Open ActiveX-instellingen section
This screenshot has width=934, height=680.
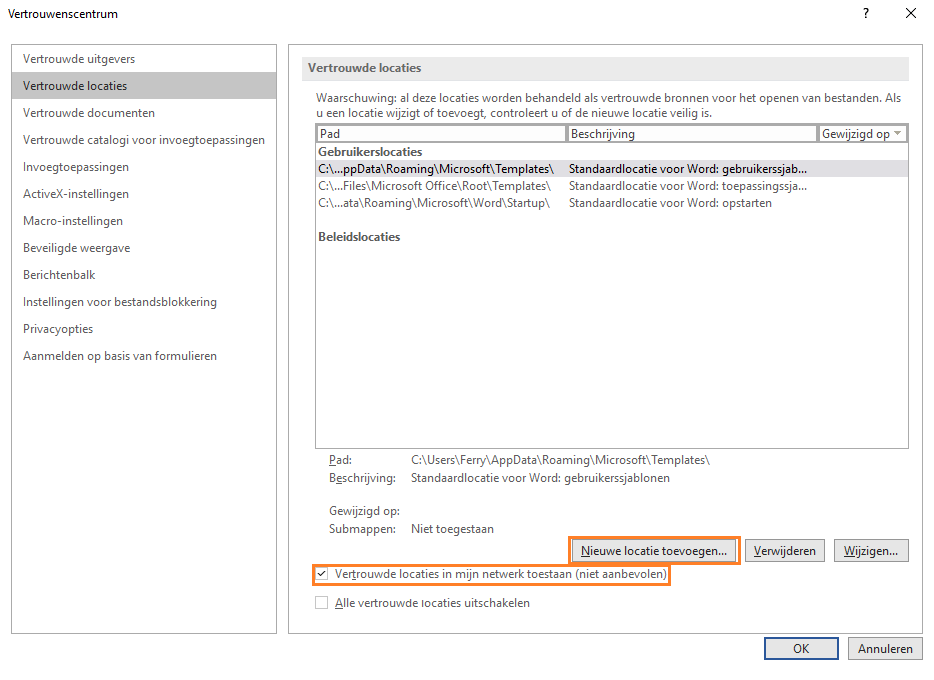[x=144, y=194]
